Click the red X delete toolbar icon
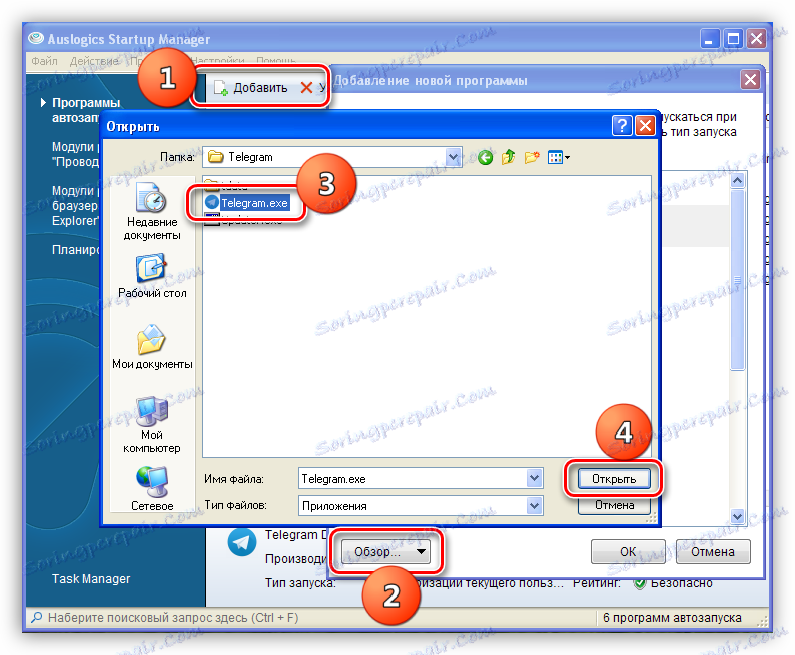 (306, 88)
